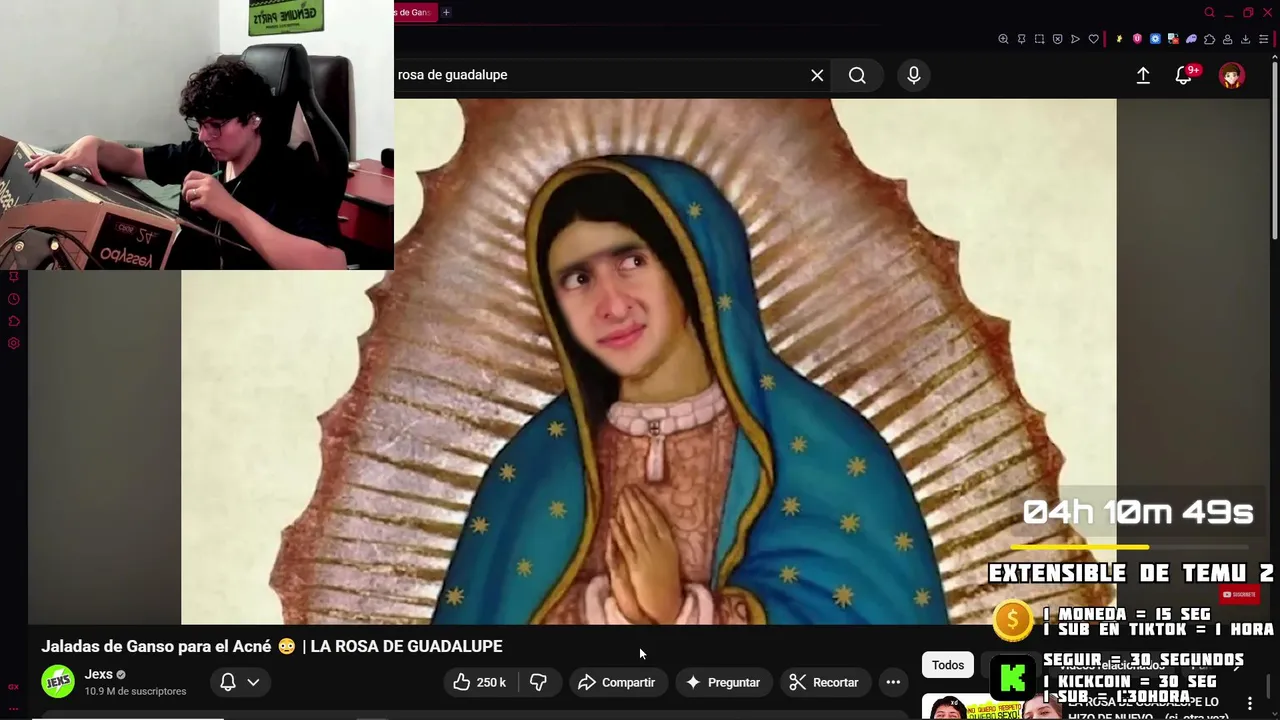1280x720 pixels.
Task: Open the GX corner icon in the sidebar
Action: pyautogui.click(x=13, y=687)
